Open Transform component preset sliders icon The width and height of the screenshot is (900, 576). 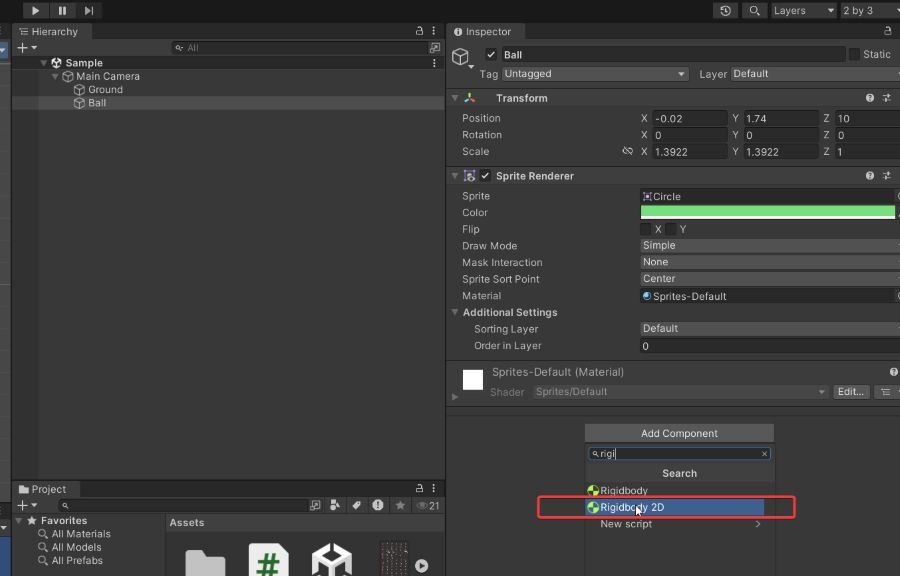887,98
